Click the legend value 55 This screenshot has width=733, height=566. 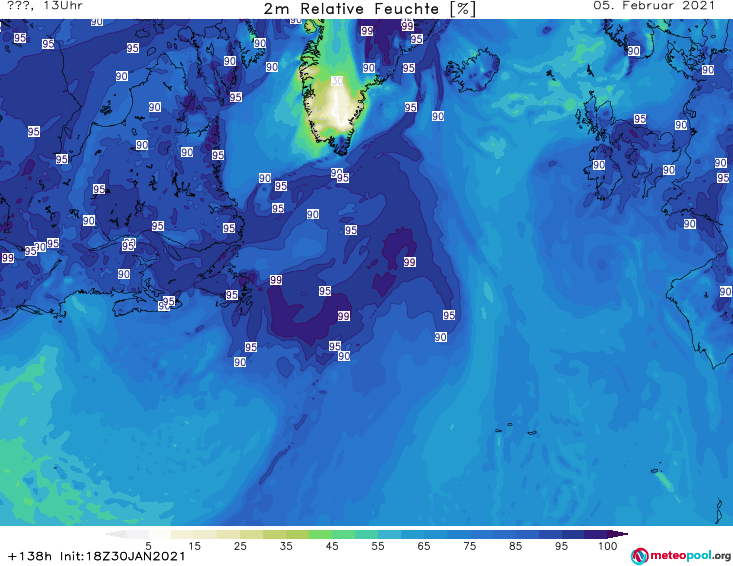(x=378, y=546)
